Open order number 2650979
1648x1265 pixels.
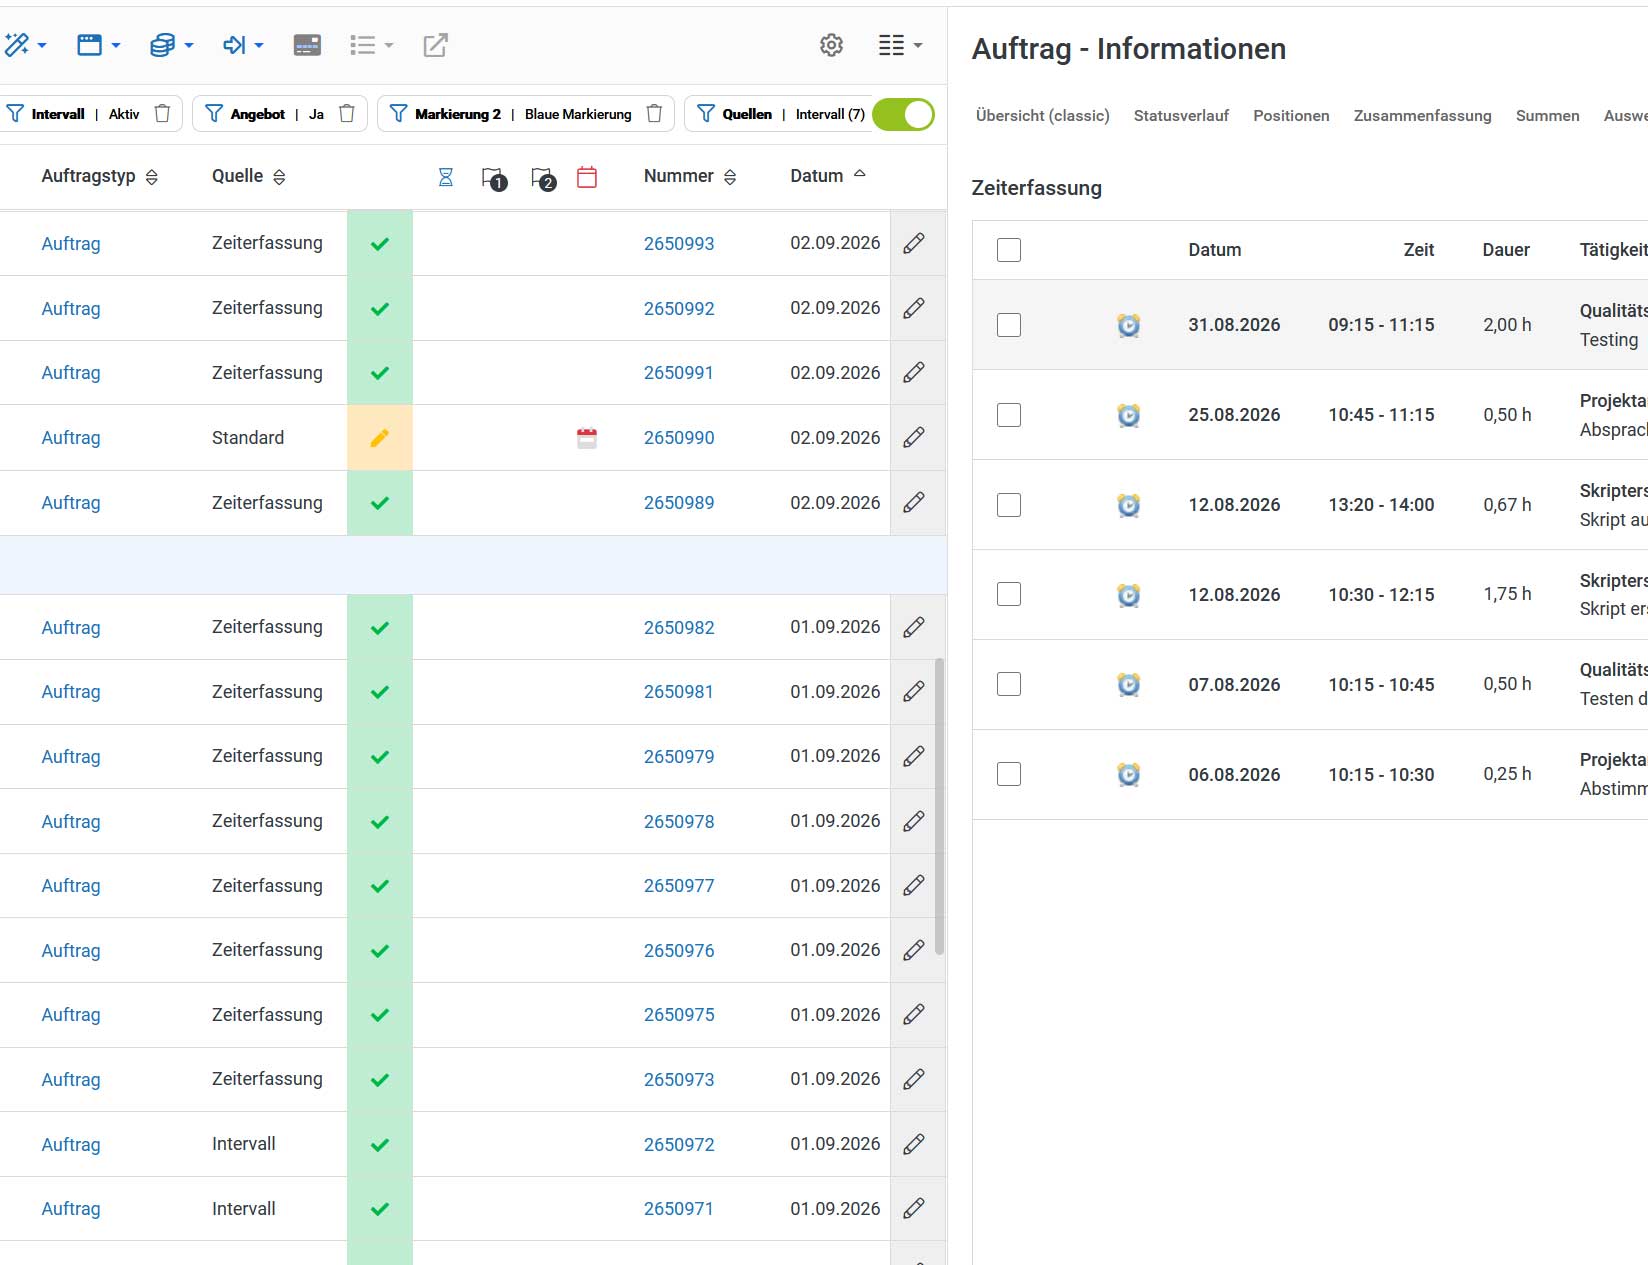pyautogui.click(x=679, y=757)
